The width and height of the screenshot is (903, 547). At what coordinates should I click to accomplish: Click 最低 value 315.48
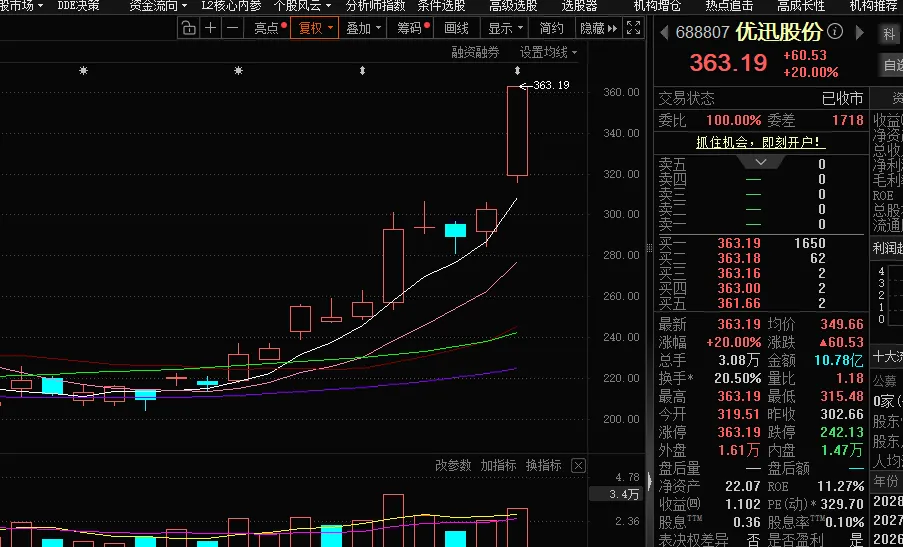point(841,396)
